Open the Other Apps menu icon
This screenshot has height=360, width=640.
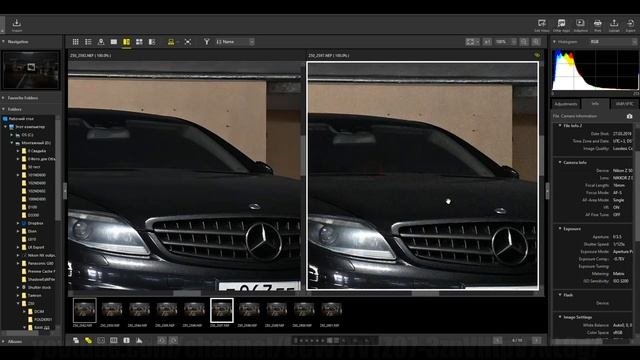[x=561, y=25]
